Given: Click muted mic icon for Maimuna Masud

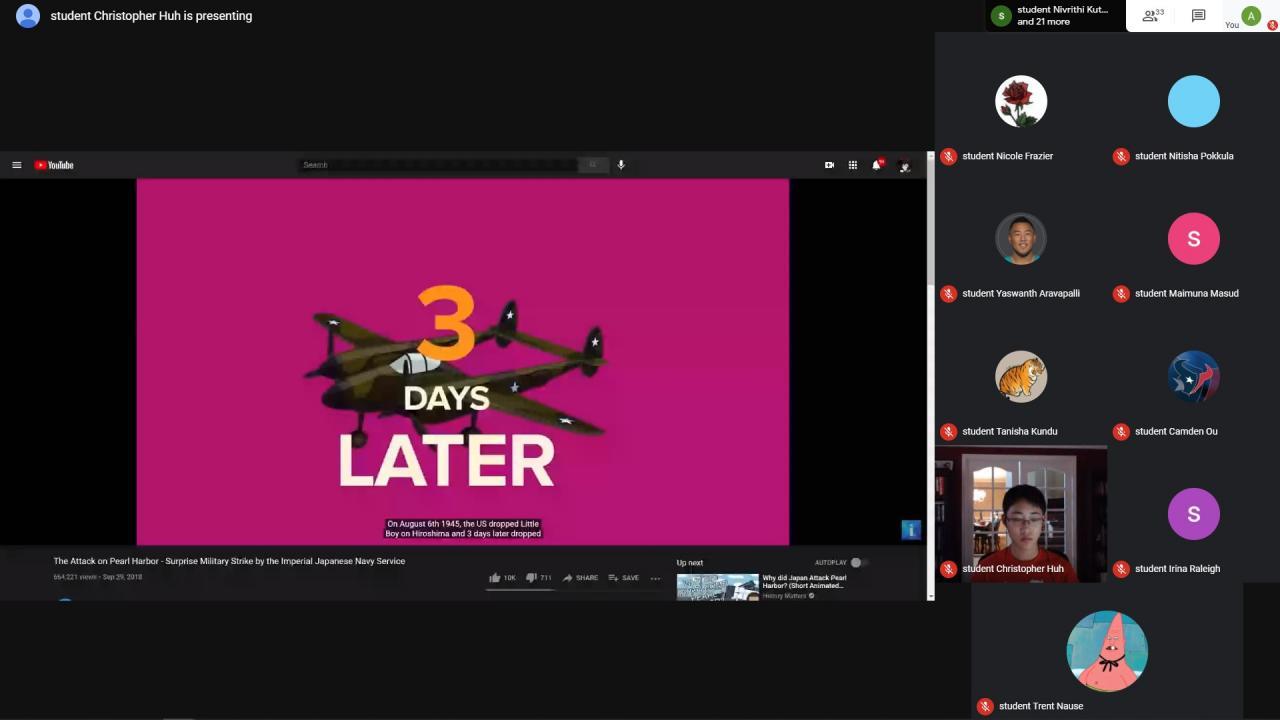Looking at the screenshot, I should [1121, 294].
